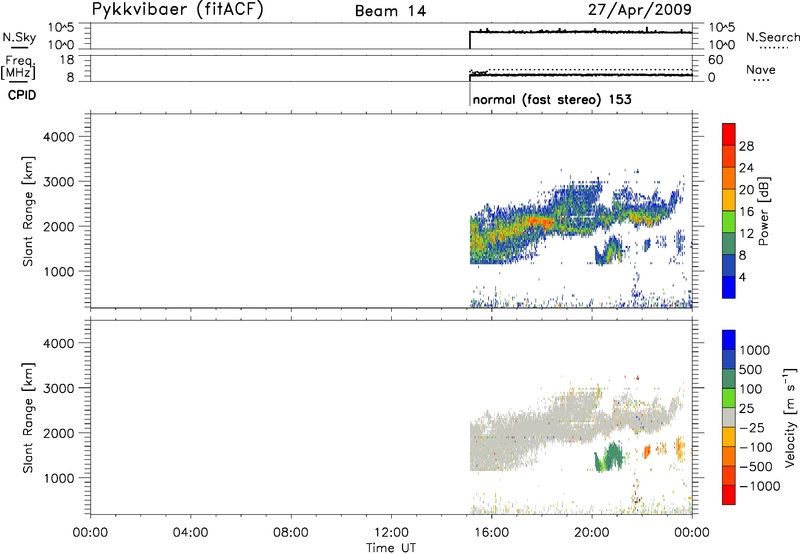The height and width of the screenshot is (554, 800).
Task: Click the 24 label on Power colorbar
Action: [746, 168]
